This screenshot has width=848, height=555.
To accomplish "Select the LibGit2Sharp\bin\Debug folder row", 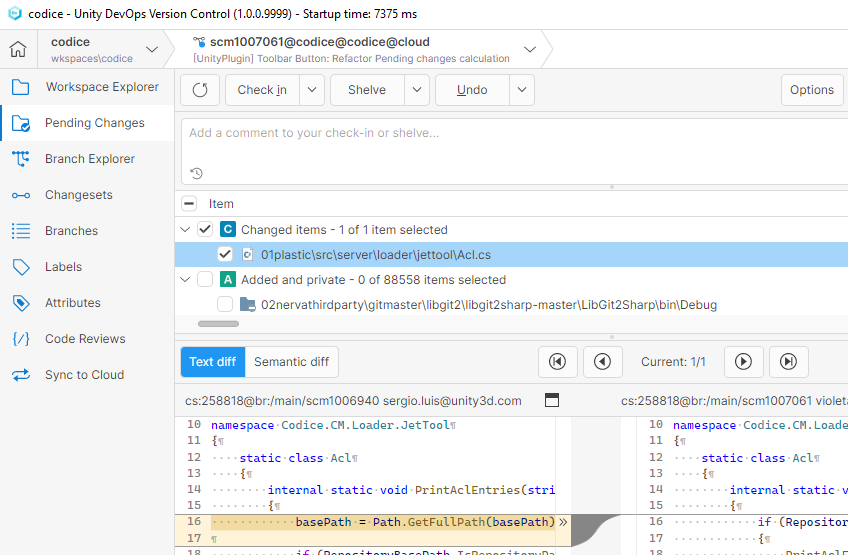I will tap(511, 305).
